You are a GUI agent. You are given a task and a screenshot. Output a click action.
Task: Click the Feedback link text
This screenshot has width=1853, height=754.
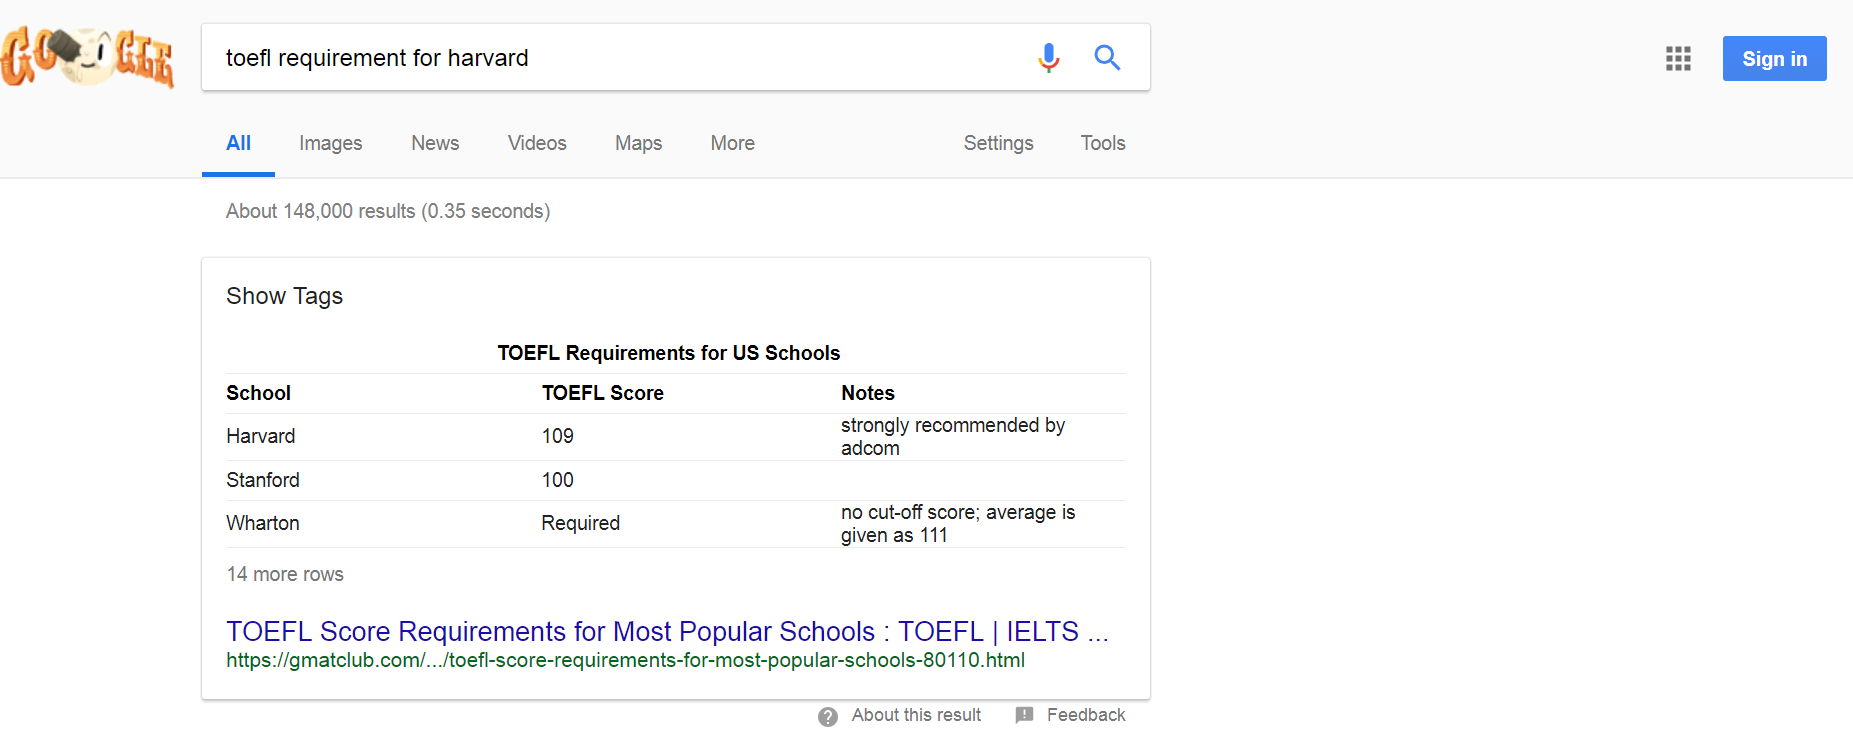(x=1086, y=715)
